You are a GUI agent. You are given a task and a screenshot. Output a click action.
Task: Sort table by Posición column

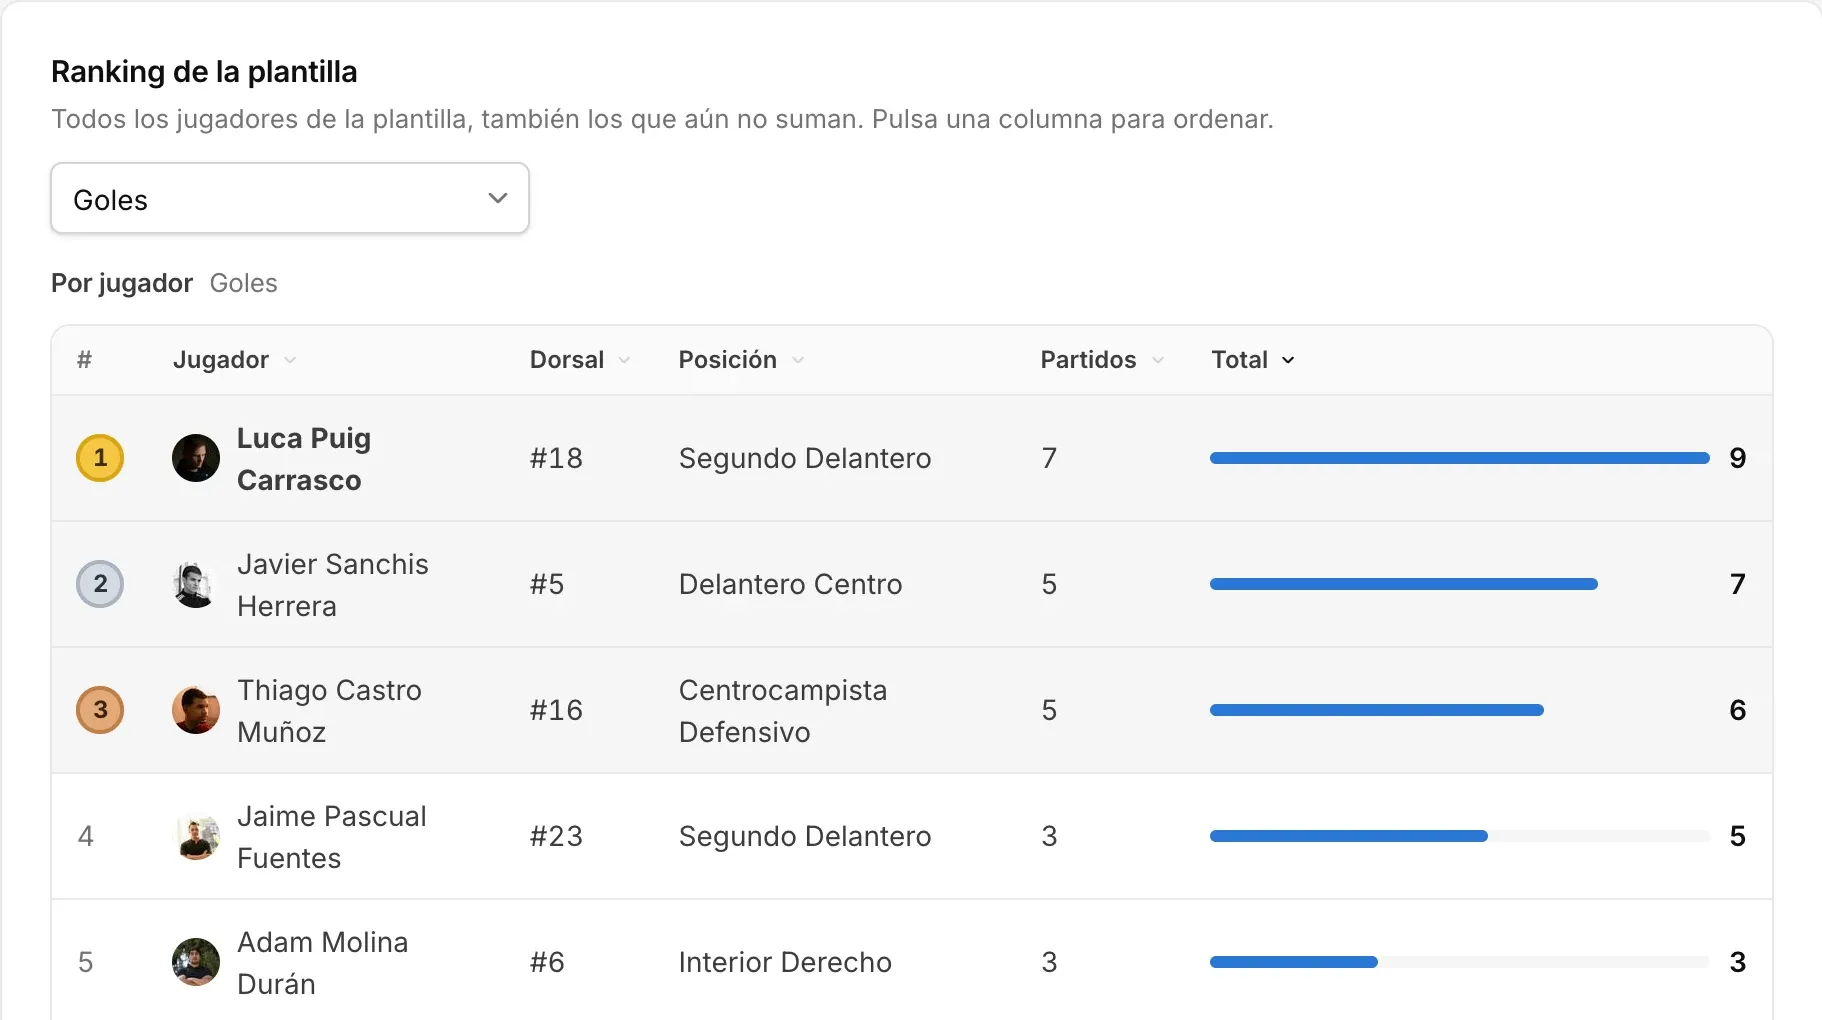pyautogui.click(x=741, y=360)
